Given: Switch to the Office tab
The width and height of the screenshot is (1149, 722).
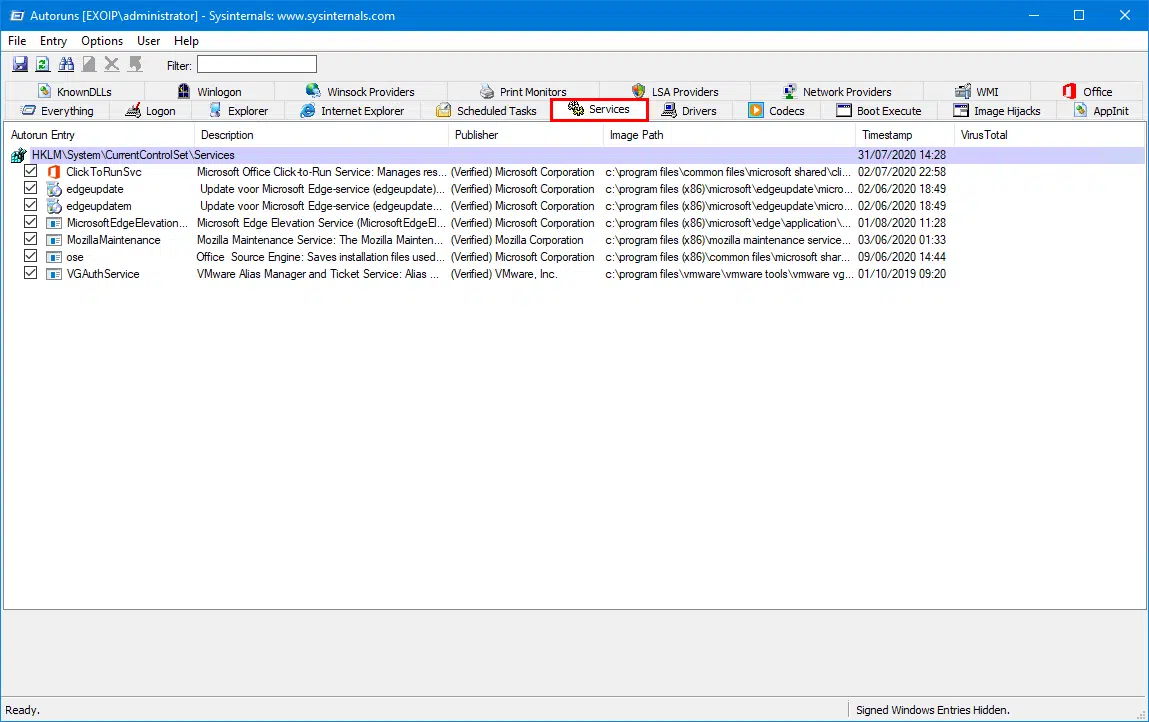Looking at the screenshot, I should [x=1087, y=92].
